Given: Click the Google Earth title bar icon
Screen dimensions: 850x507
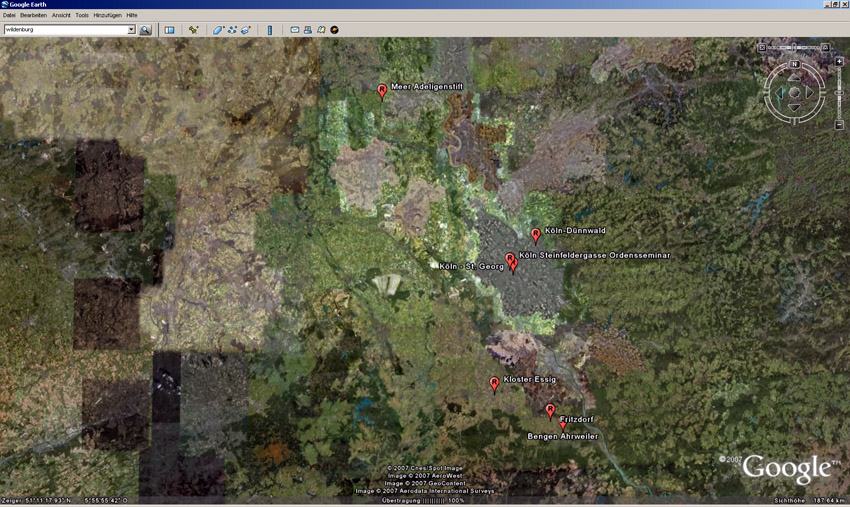Looking at the screenshot, I should (4, 4).
